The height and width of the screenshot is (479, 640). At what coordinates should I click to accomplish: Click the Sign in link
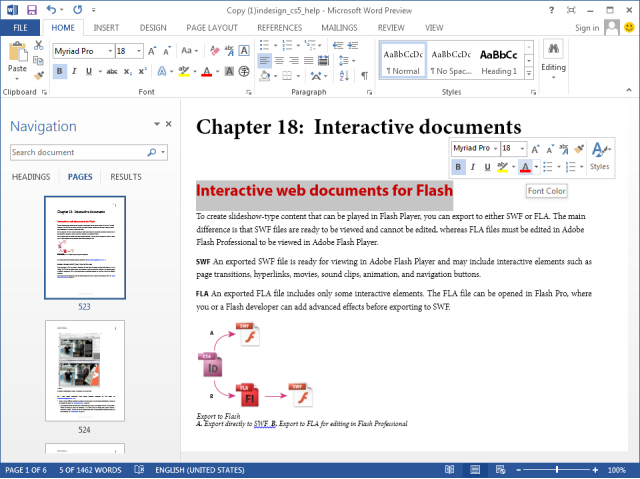[587, 28]
